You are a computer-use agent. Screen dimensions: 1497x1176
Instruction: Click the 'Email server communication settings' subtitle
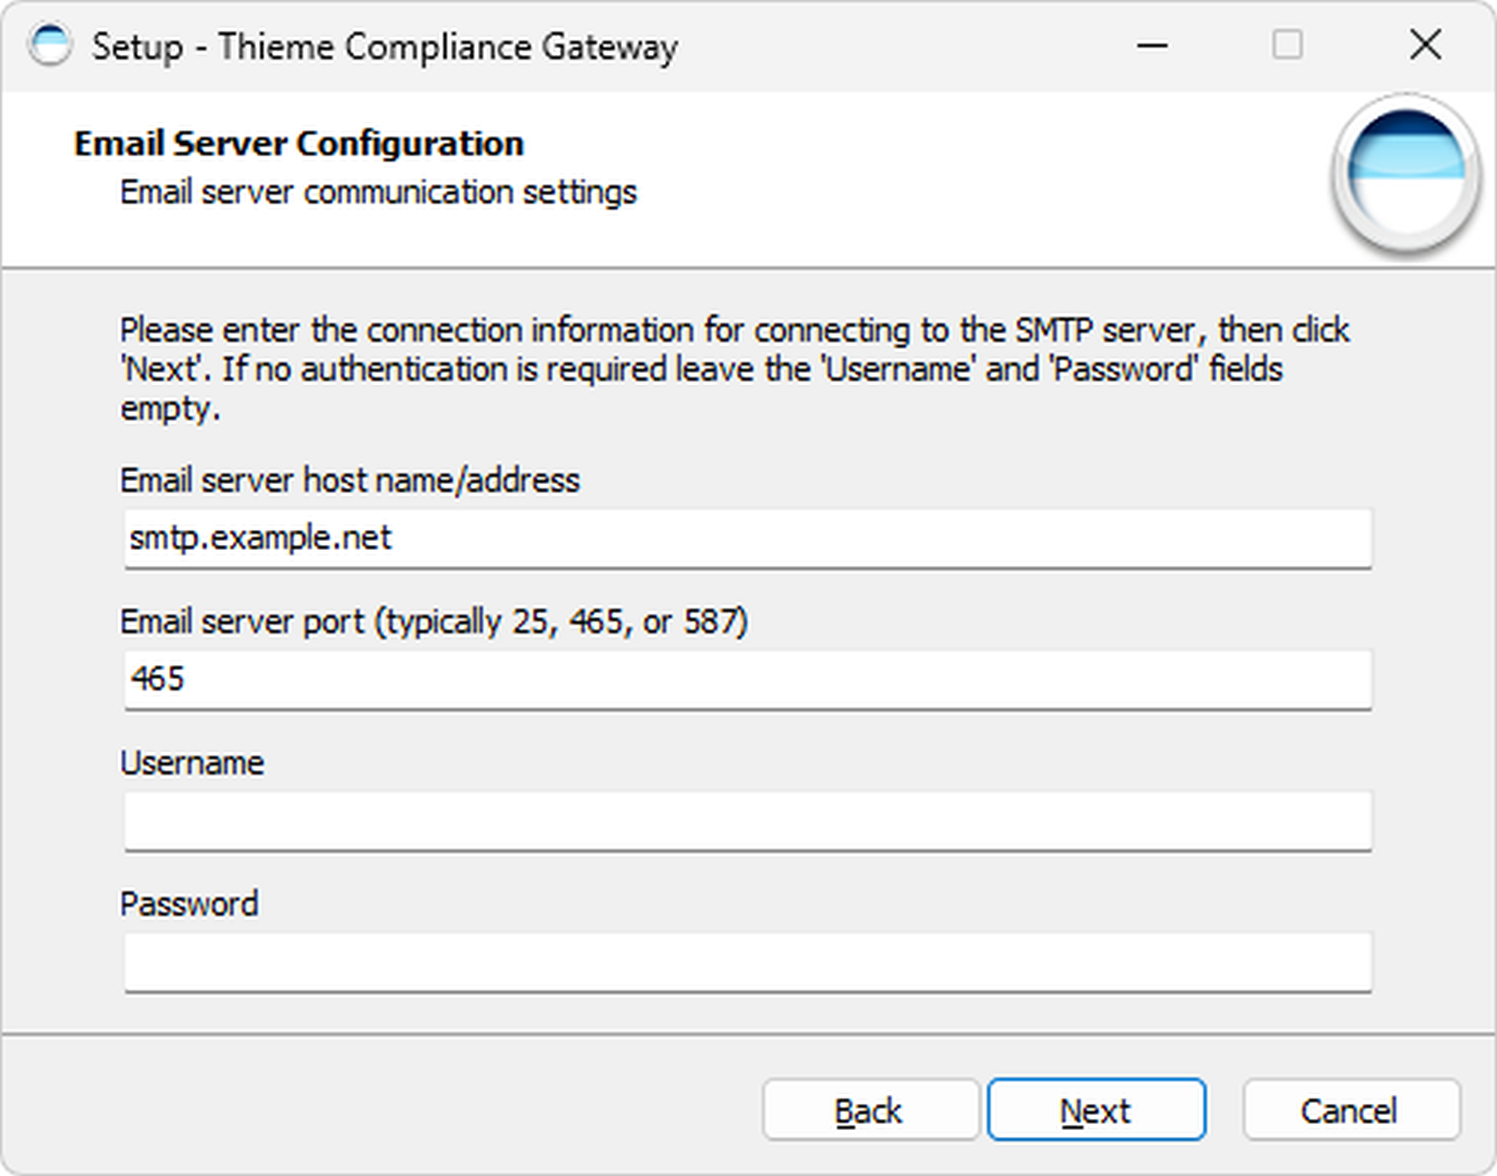[x=378, y=192]
